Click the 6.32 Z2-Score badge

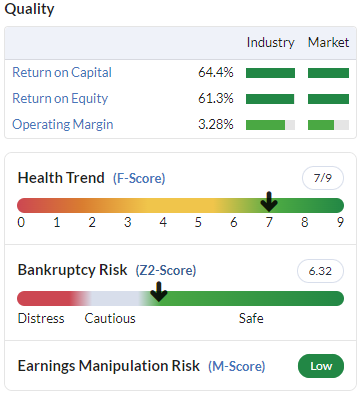(320, 271)
